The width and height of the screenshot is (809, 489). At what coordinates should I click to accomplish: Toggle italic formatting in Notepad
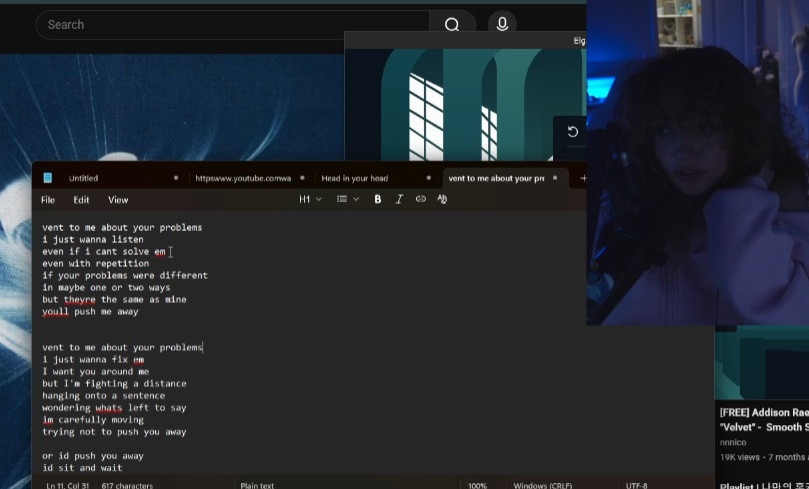click(399, 199)
